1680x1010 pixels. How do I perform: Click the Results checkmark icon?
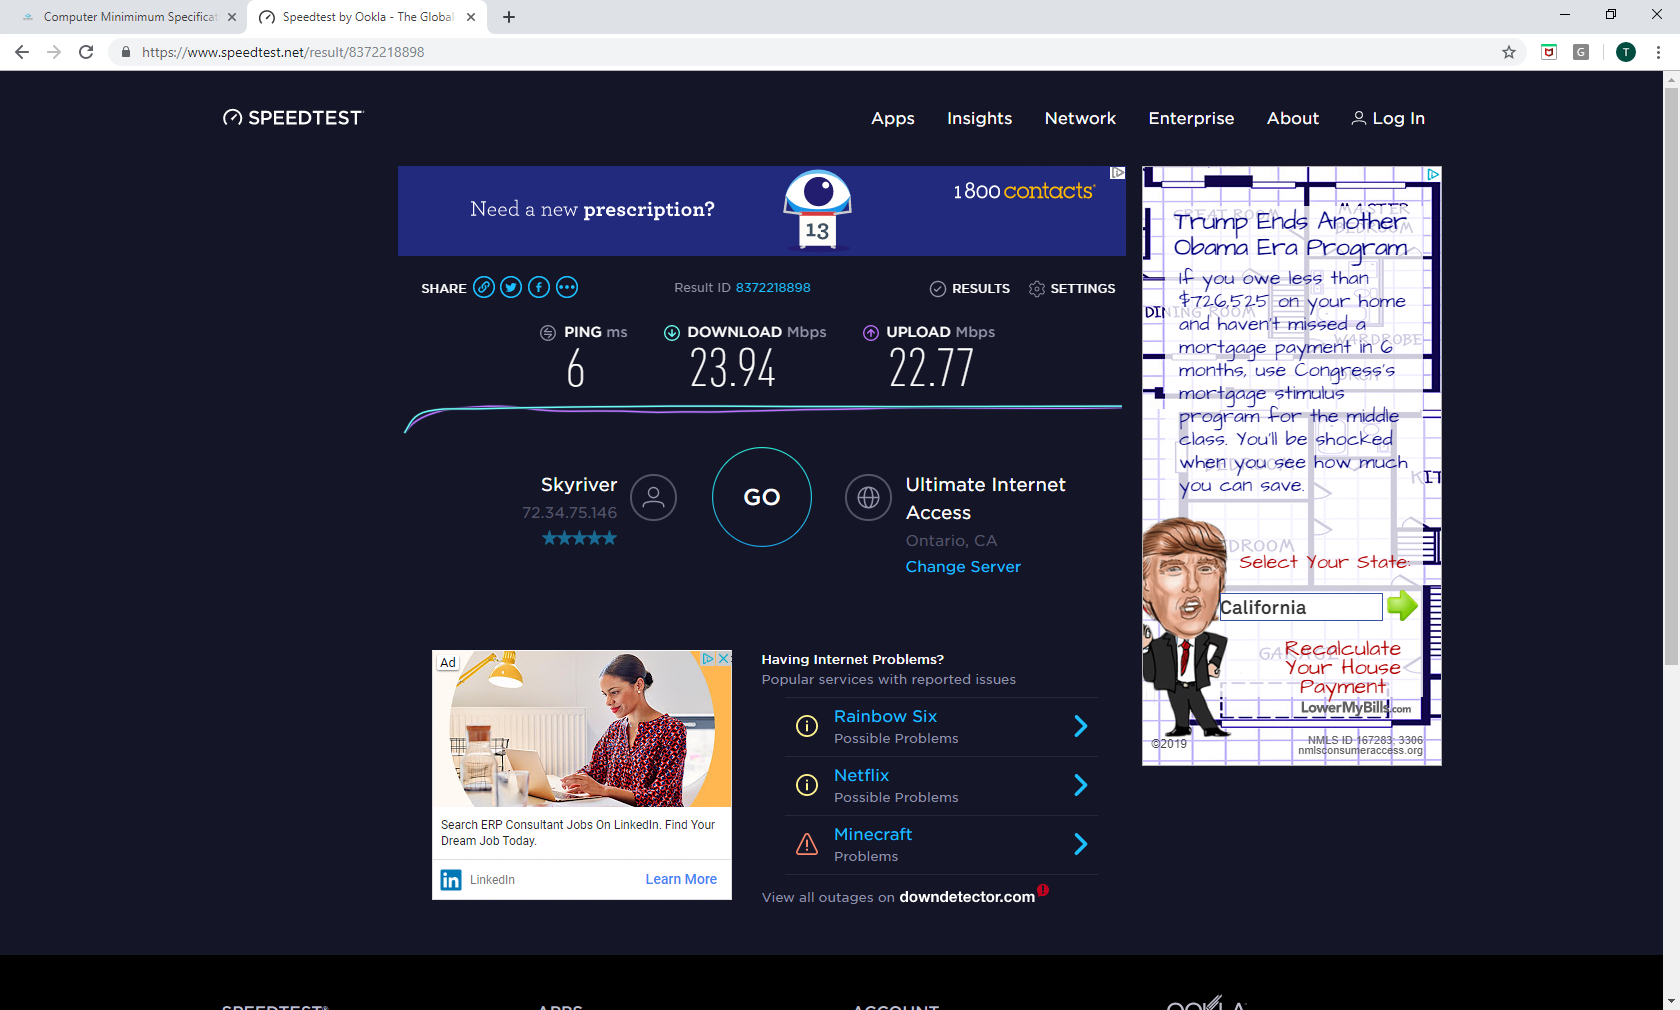pos(938,289)
